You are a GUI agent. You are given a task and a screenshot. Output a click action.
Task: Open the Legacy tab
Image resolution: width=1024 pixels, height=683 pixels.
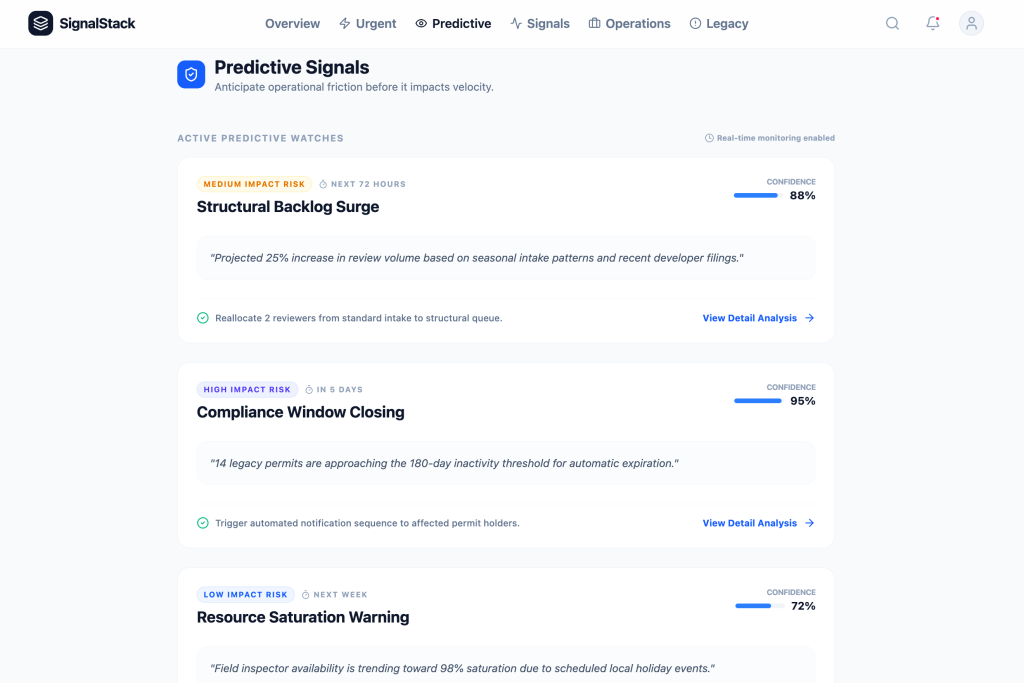click(x=718, y=23)
